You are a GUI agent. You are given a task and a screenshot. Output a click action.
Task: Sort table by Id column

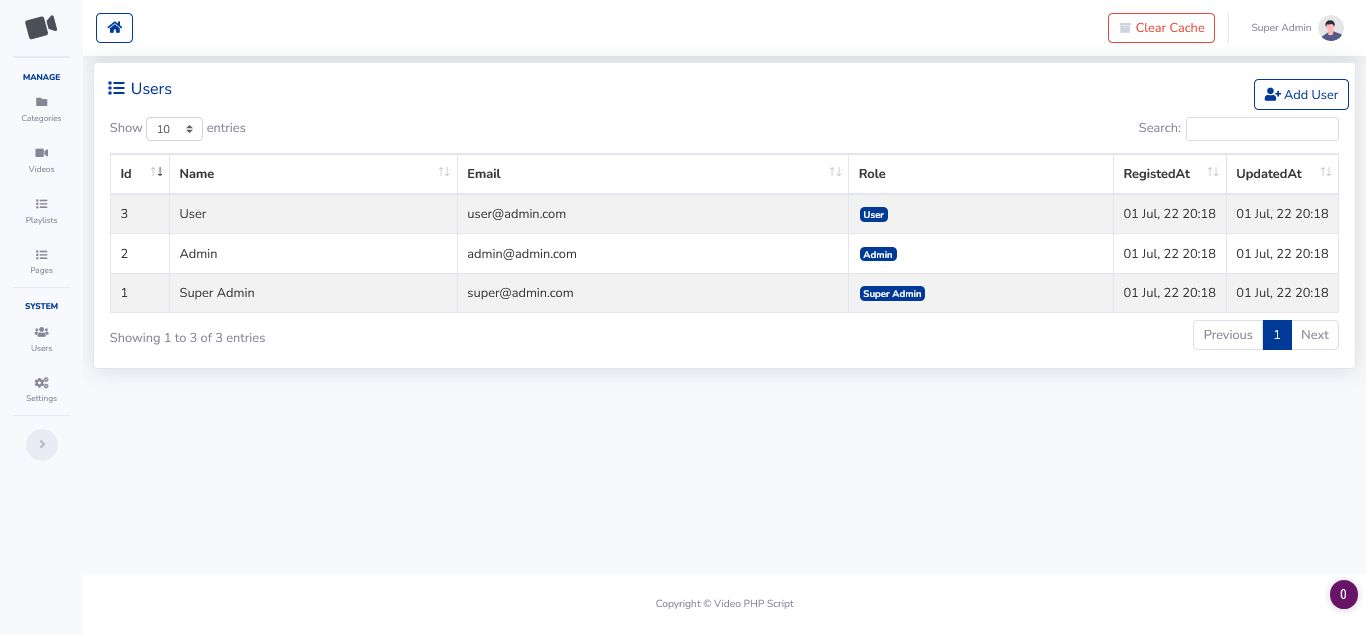tap(140, 174)
